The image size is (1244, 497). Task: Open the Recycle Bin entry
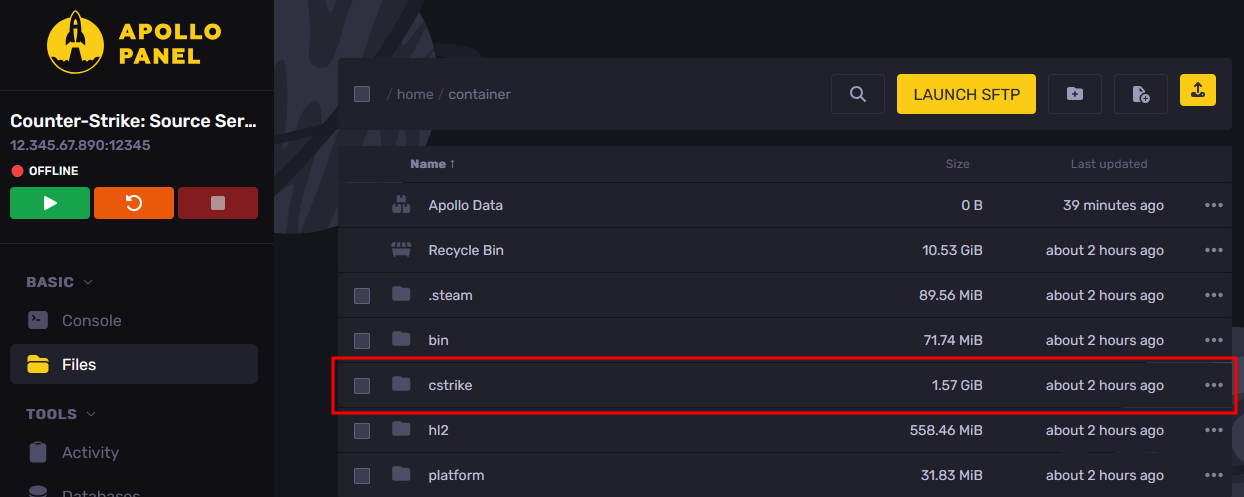[466, 250]
